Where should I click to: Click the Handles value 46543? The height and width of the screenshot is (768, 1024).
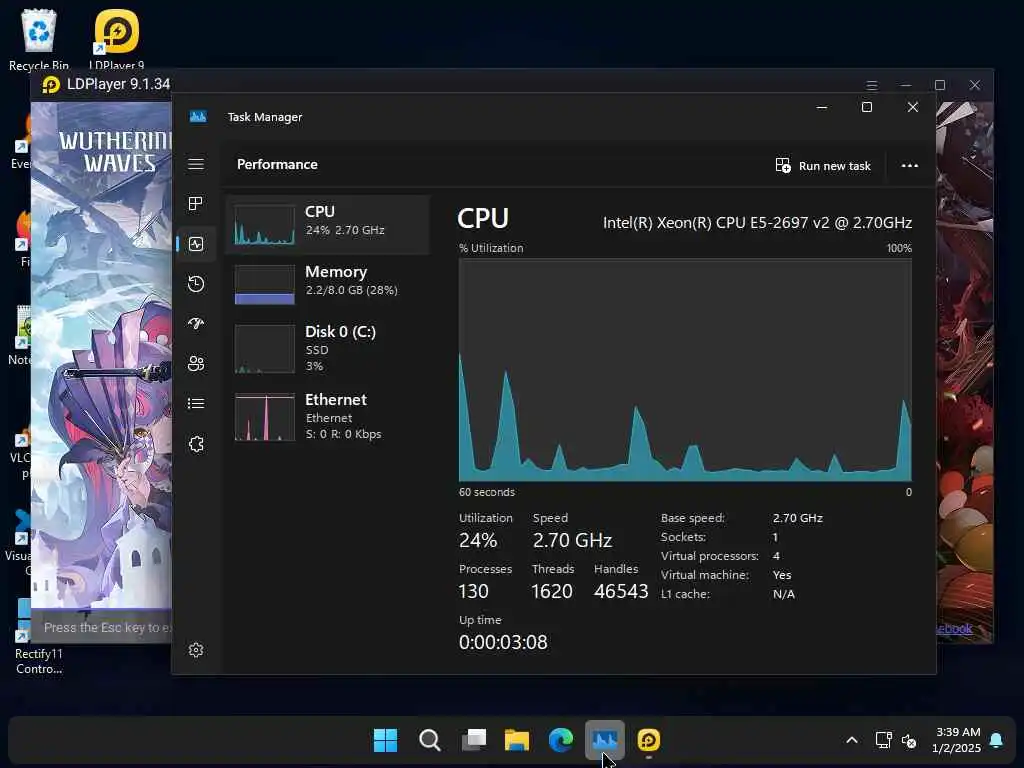(x=621, y=591)
